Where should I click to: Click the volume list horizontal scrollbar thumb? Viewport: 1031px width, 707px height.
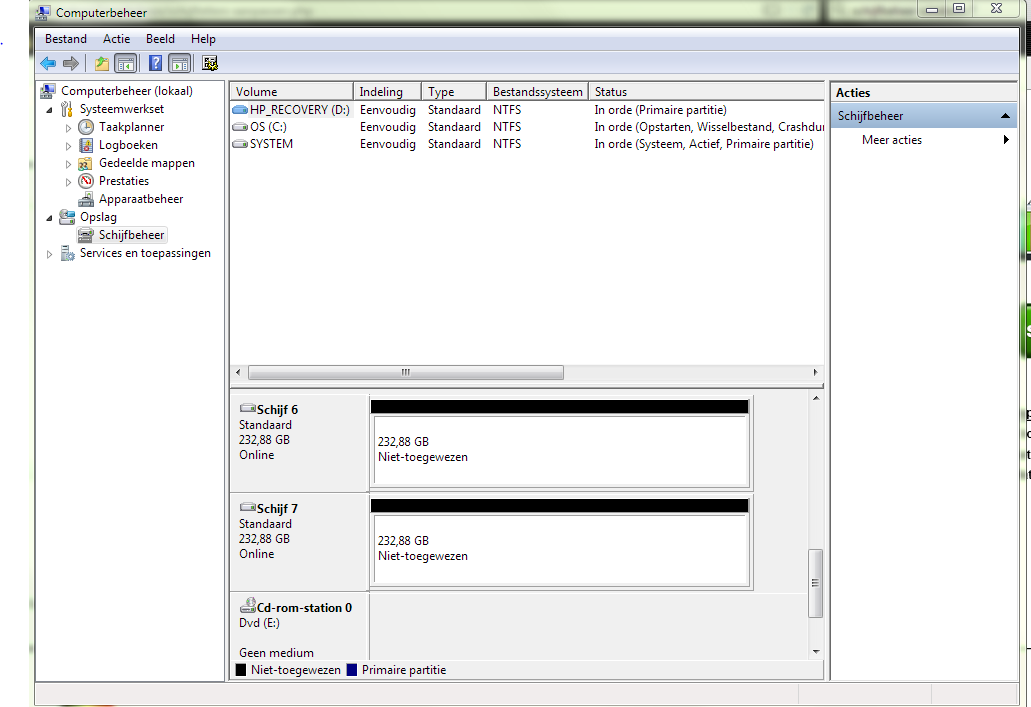click(406, 372)
